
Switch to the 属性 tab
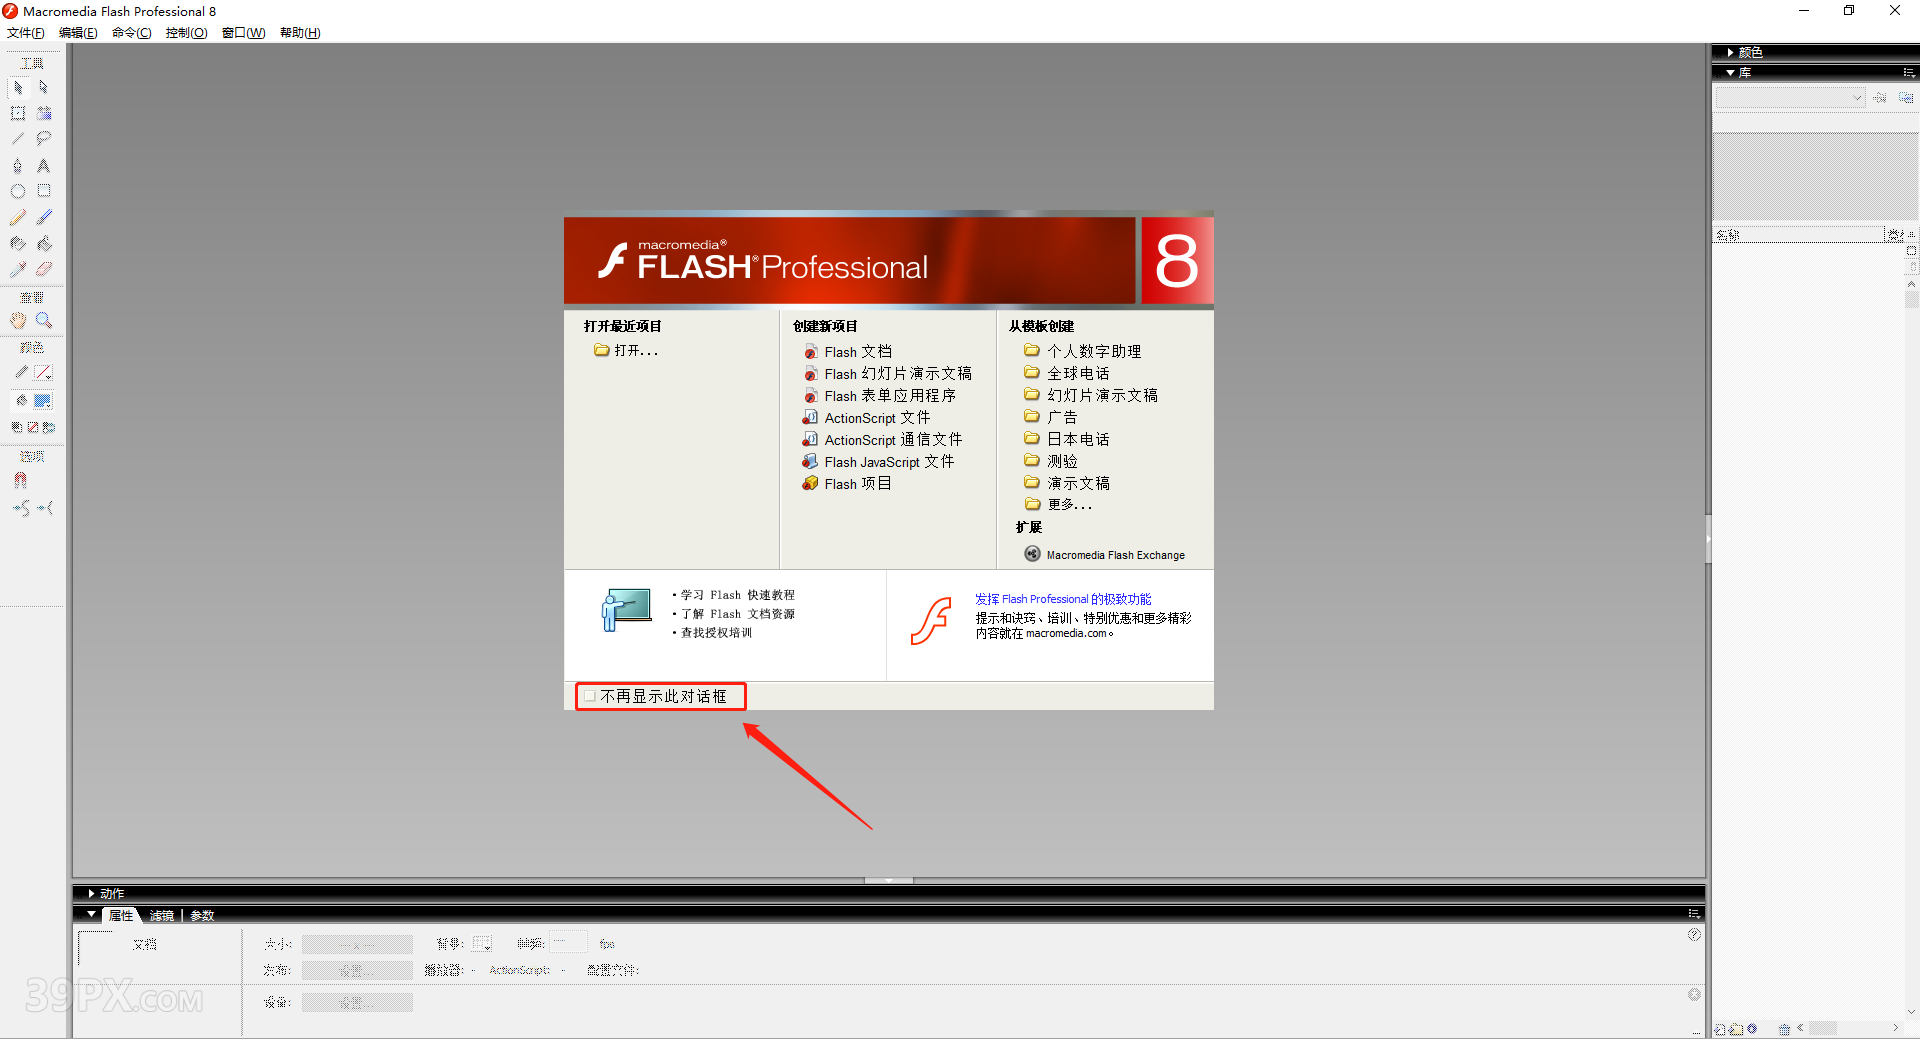[x=121, y=916]
